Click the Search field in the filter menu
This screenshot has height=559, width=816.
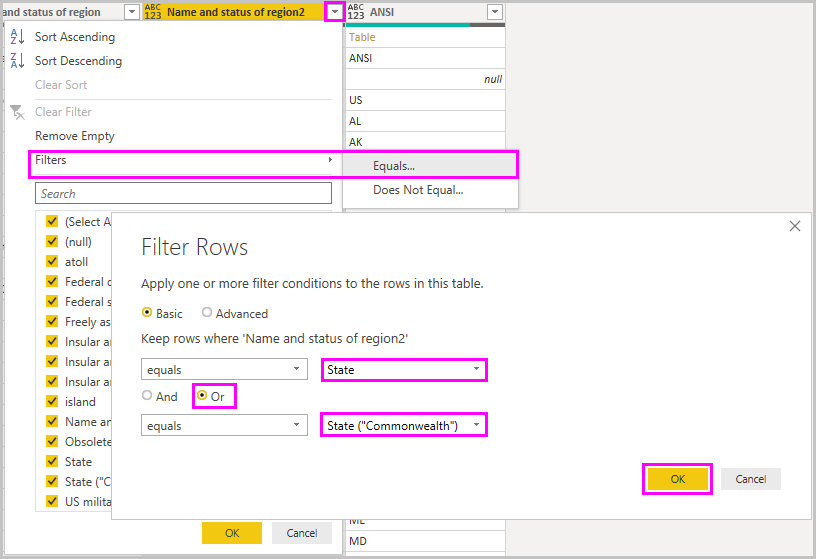point(183,193)
